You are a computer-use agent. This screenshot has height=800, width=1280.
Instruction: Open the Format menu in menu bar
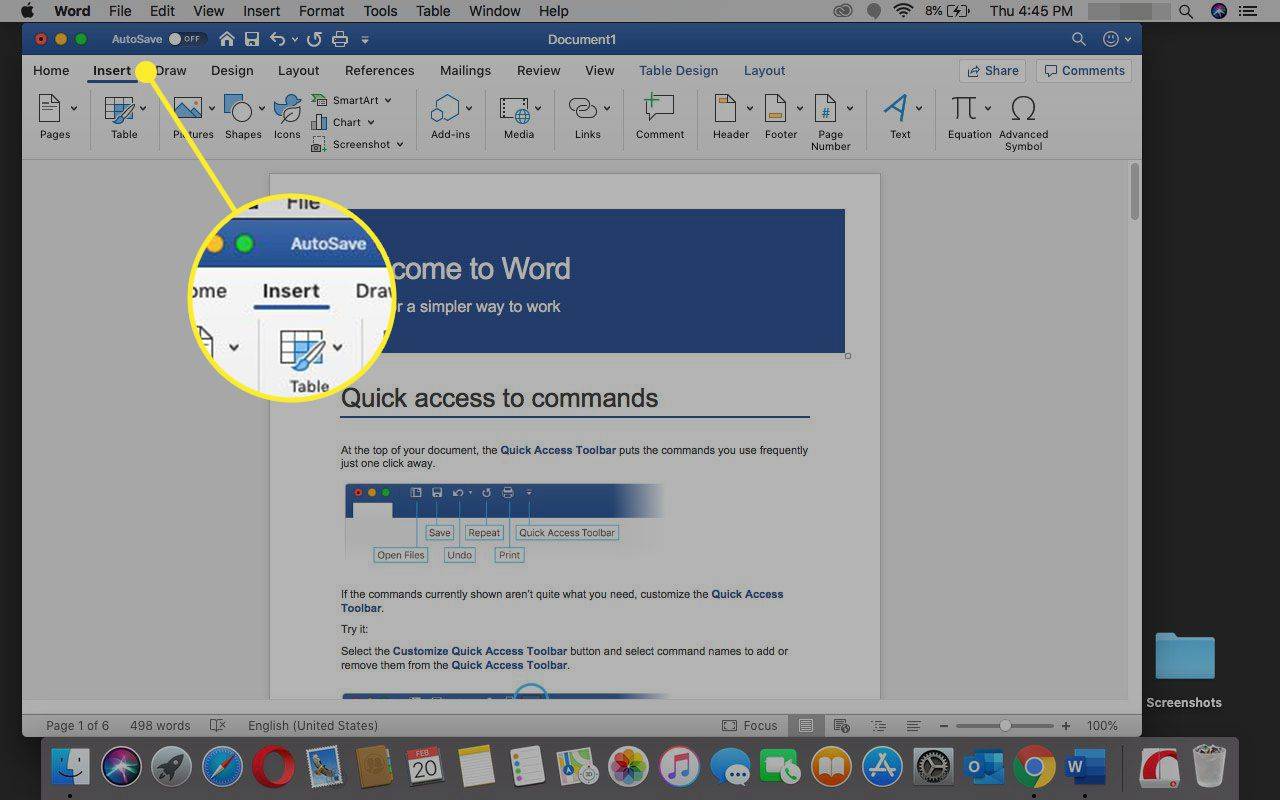(321, 11)
